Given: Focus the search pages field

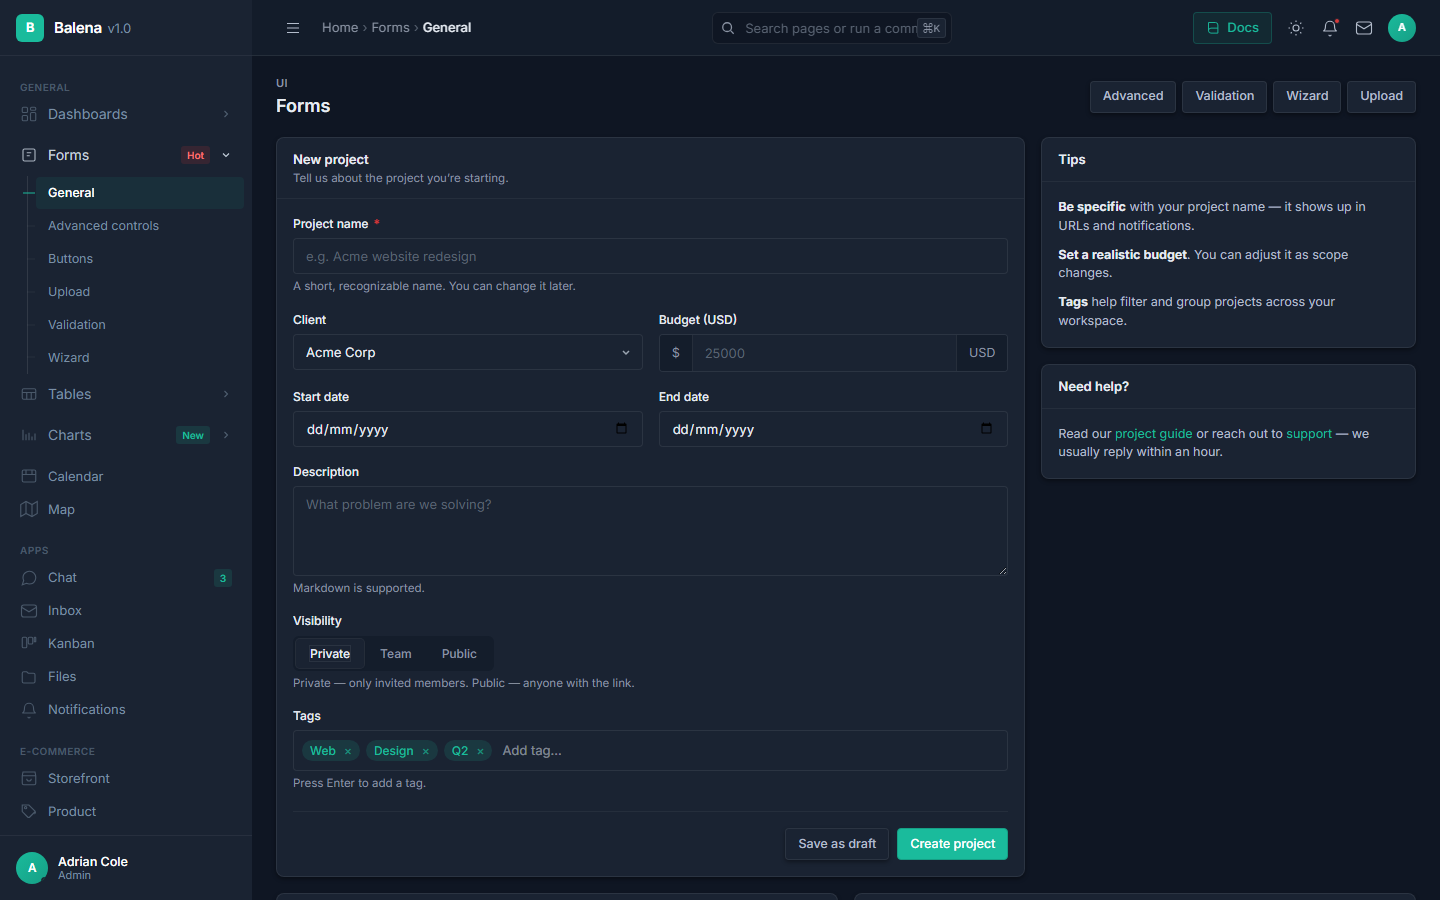Looking at the screenshot, I should (x=831, y=28).
